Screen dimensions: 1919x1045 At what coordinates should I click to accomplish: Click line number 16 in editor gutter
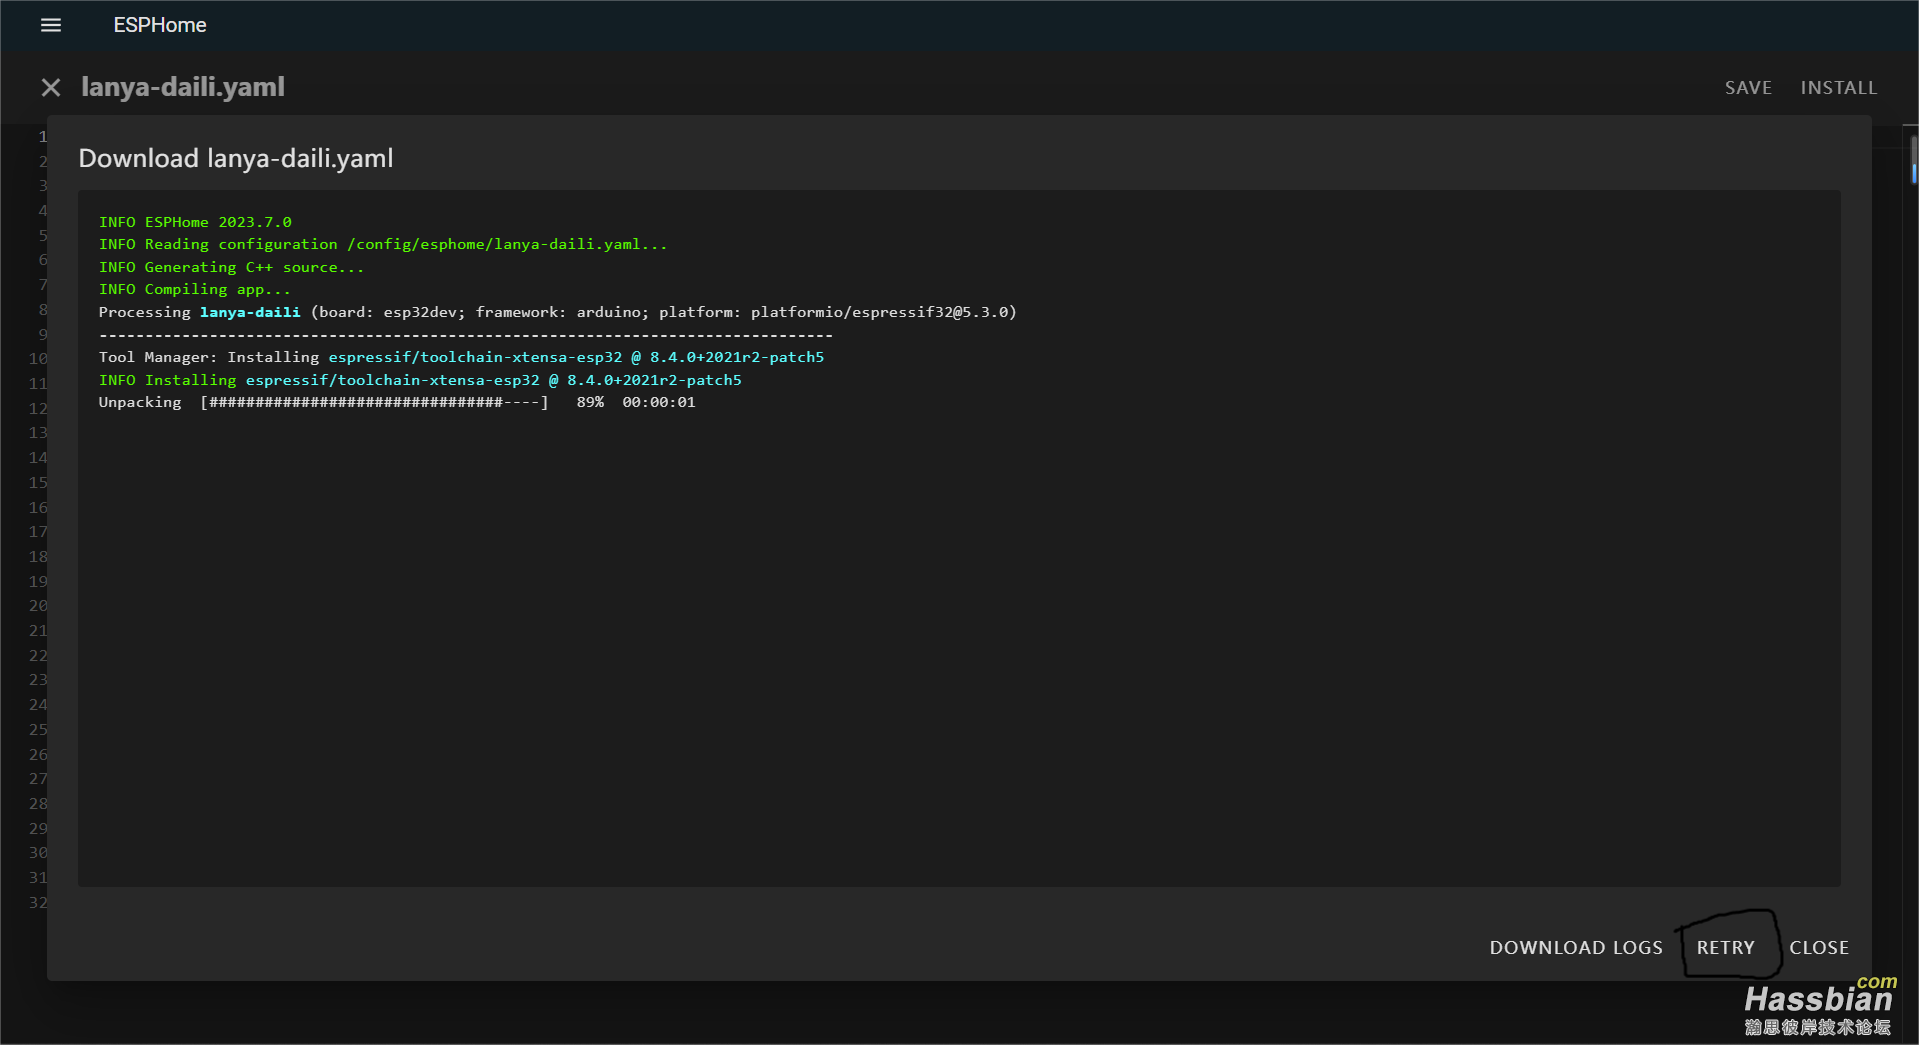[38, 507]
